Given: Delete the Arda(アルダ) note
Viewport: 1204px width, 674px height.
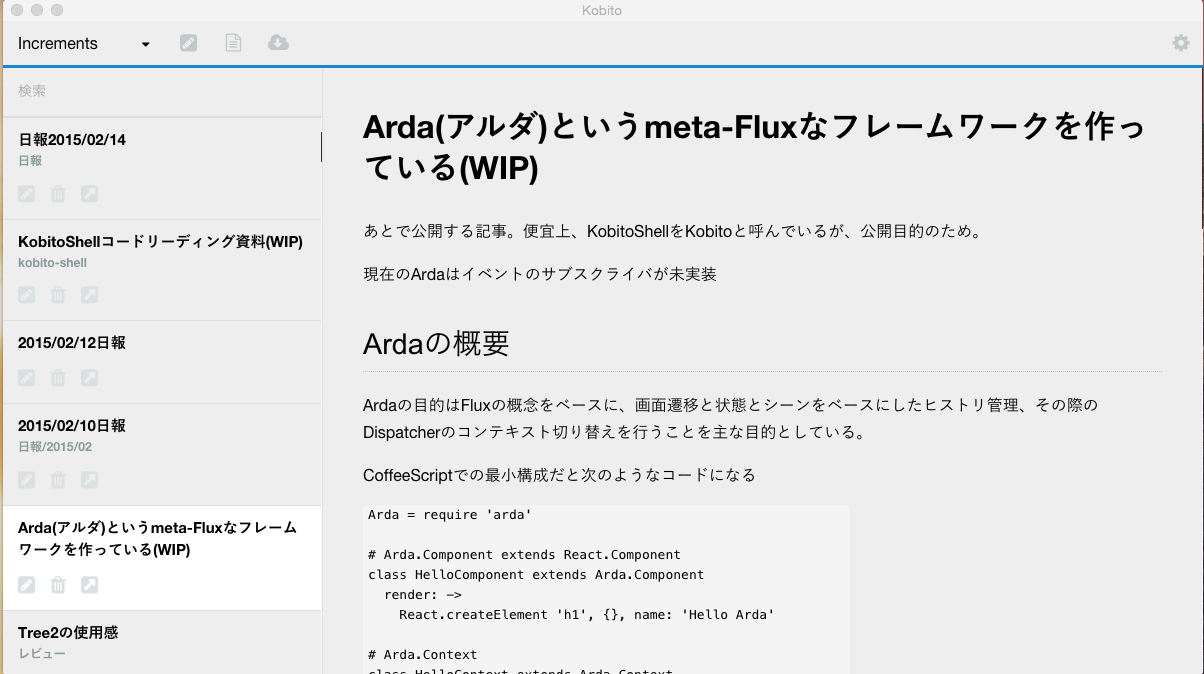Looking at the screenshot, I should tap(58, 585).
